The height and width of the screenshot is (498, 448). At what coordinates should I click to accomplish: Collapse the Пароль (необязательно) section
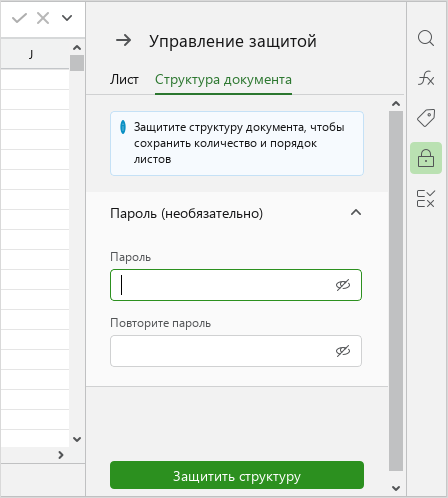coord(356,212)
